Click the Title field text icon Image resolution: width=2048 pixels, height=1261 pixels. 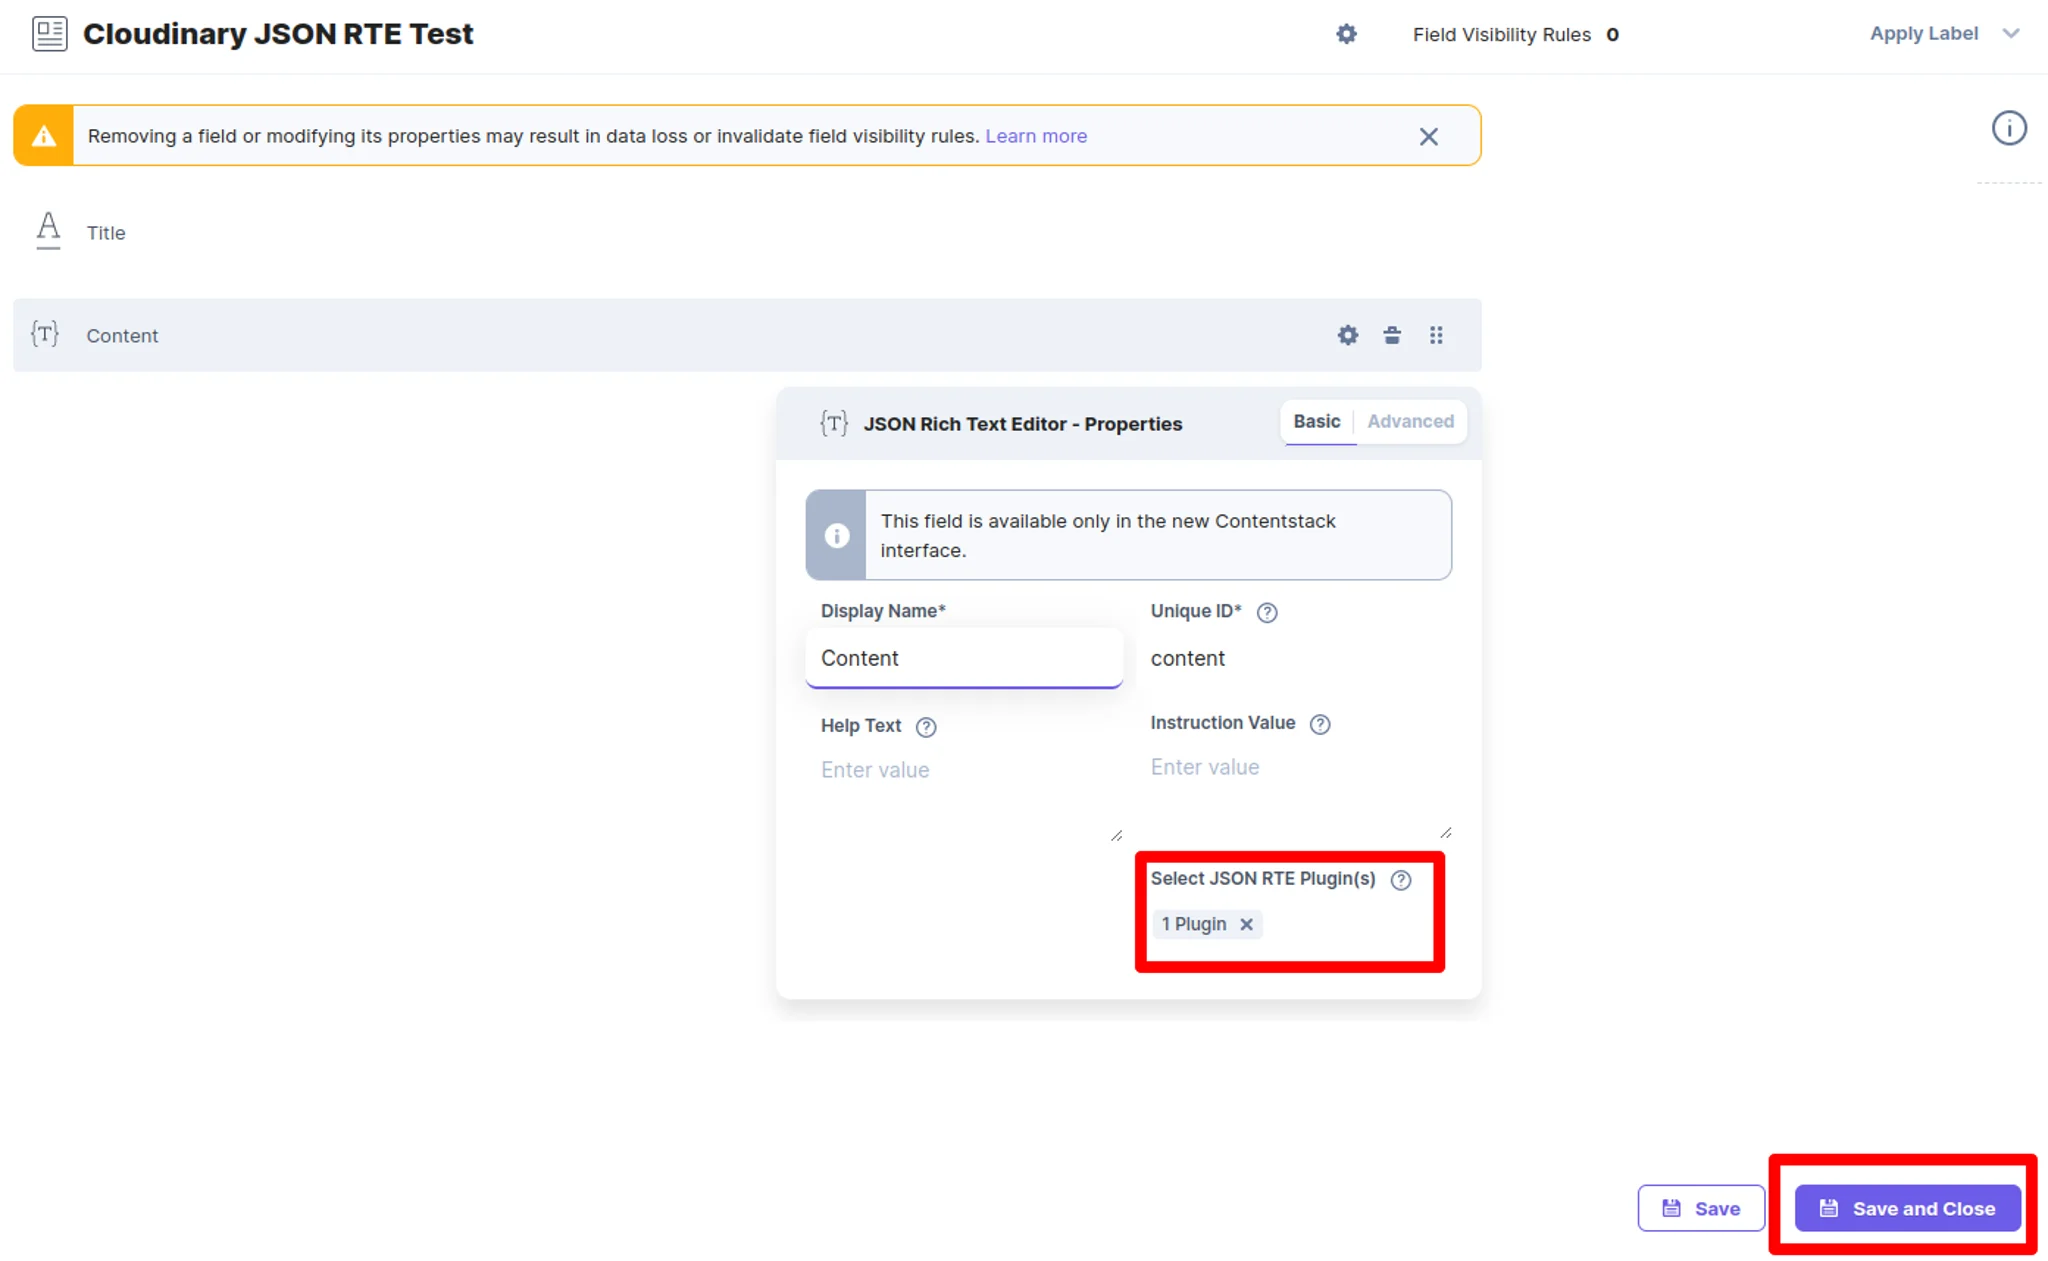coord(48,231)
